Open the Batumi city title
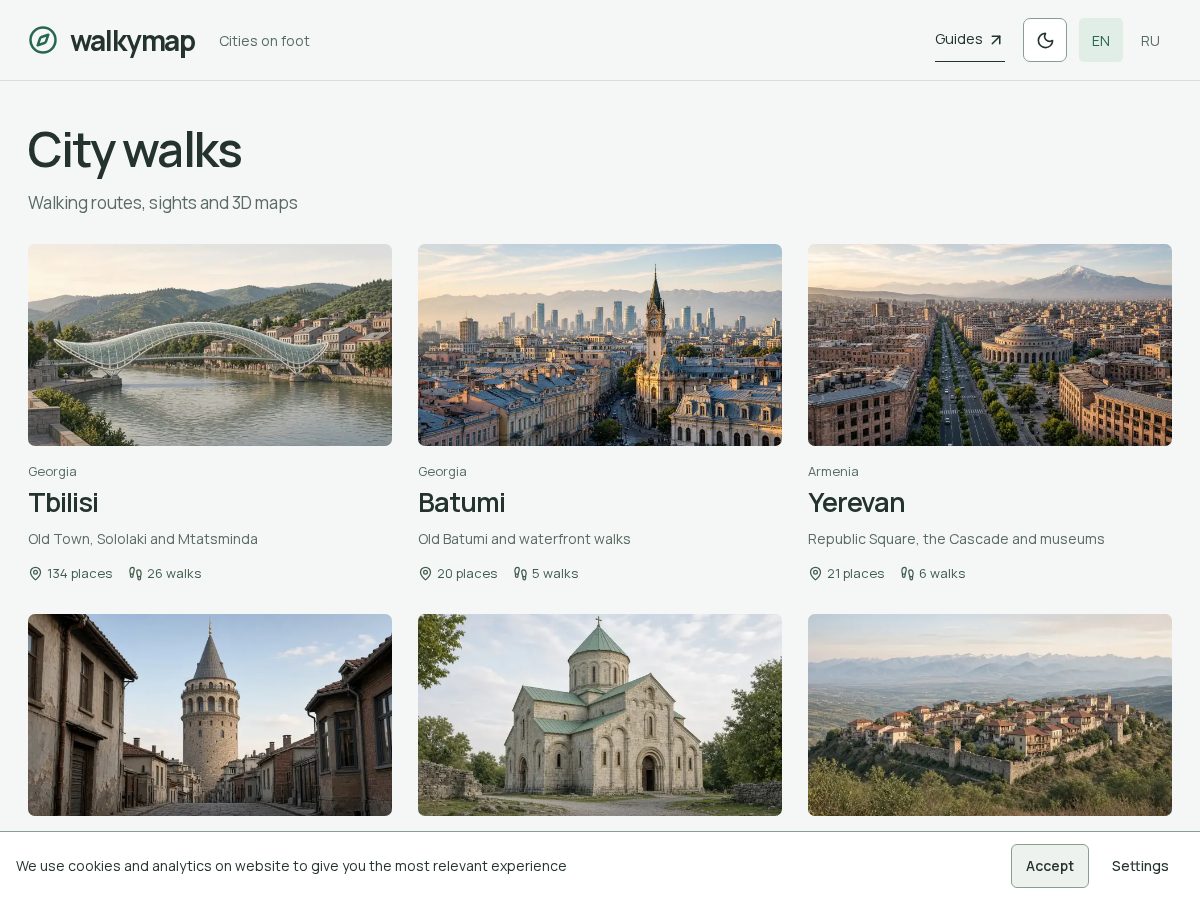This screenshot has height=900, width=1200. click(x=461, y=502)
